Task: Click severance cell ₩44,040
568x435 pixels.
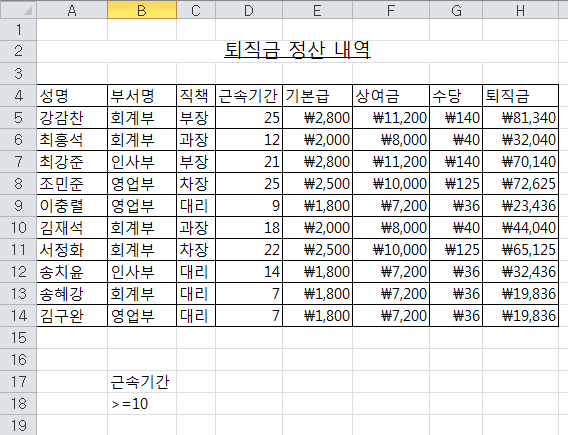Action: [x=521, y=228]
